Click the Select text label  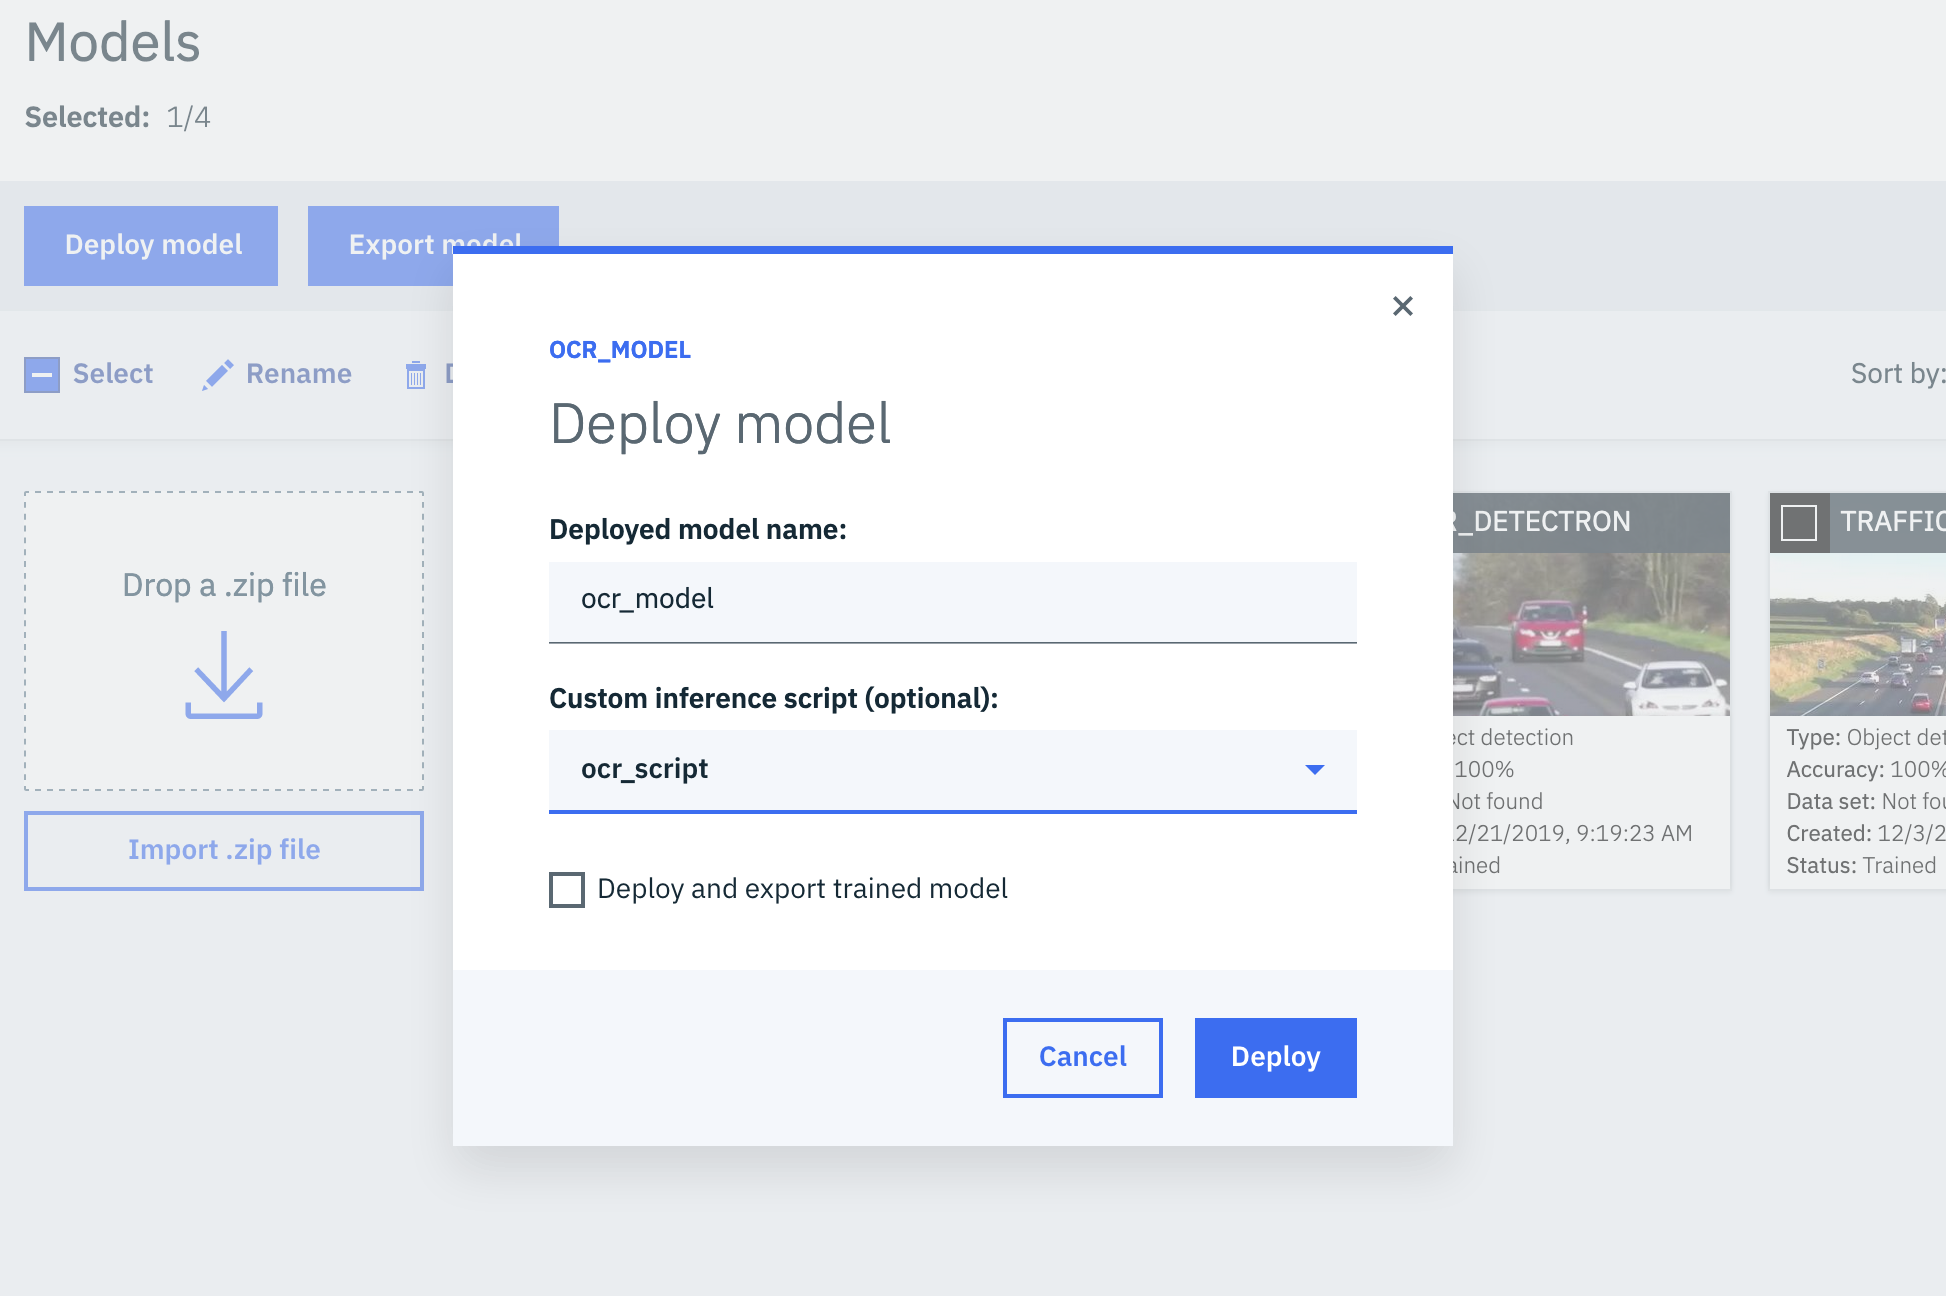pos(113,374)
